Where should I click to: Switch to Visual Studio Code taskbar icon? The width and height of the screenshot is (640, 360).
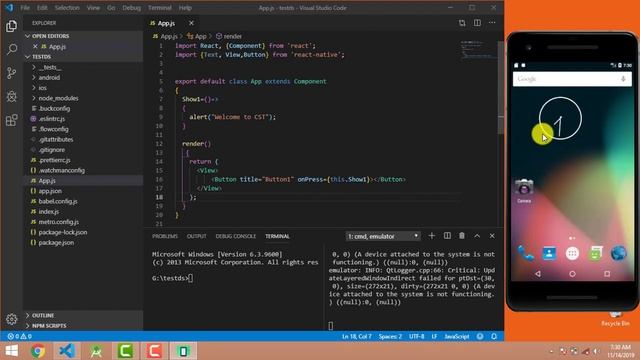67,351
